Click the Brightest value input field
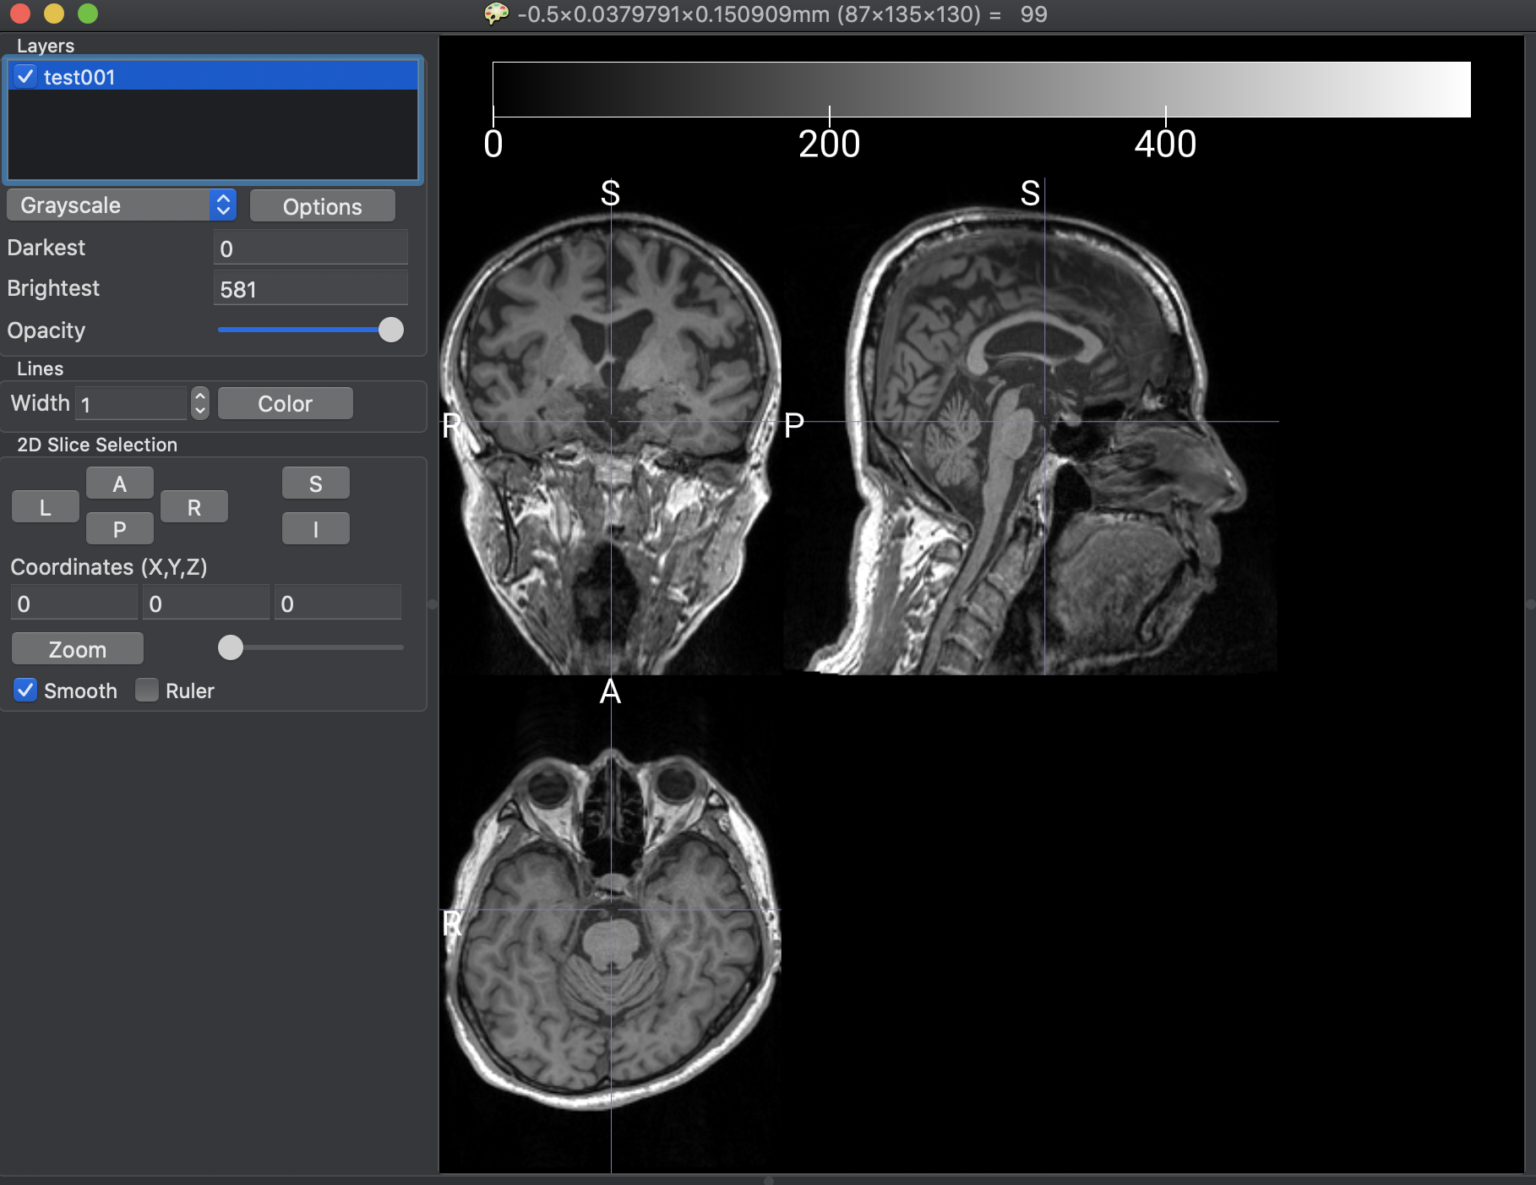 point(310,288)
